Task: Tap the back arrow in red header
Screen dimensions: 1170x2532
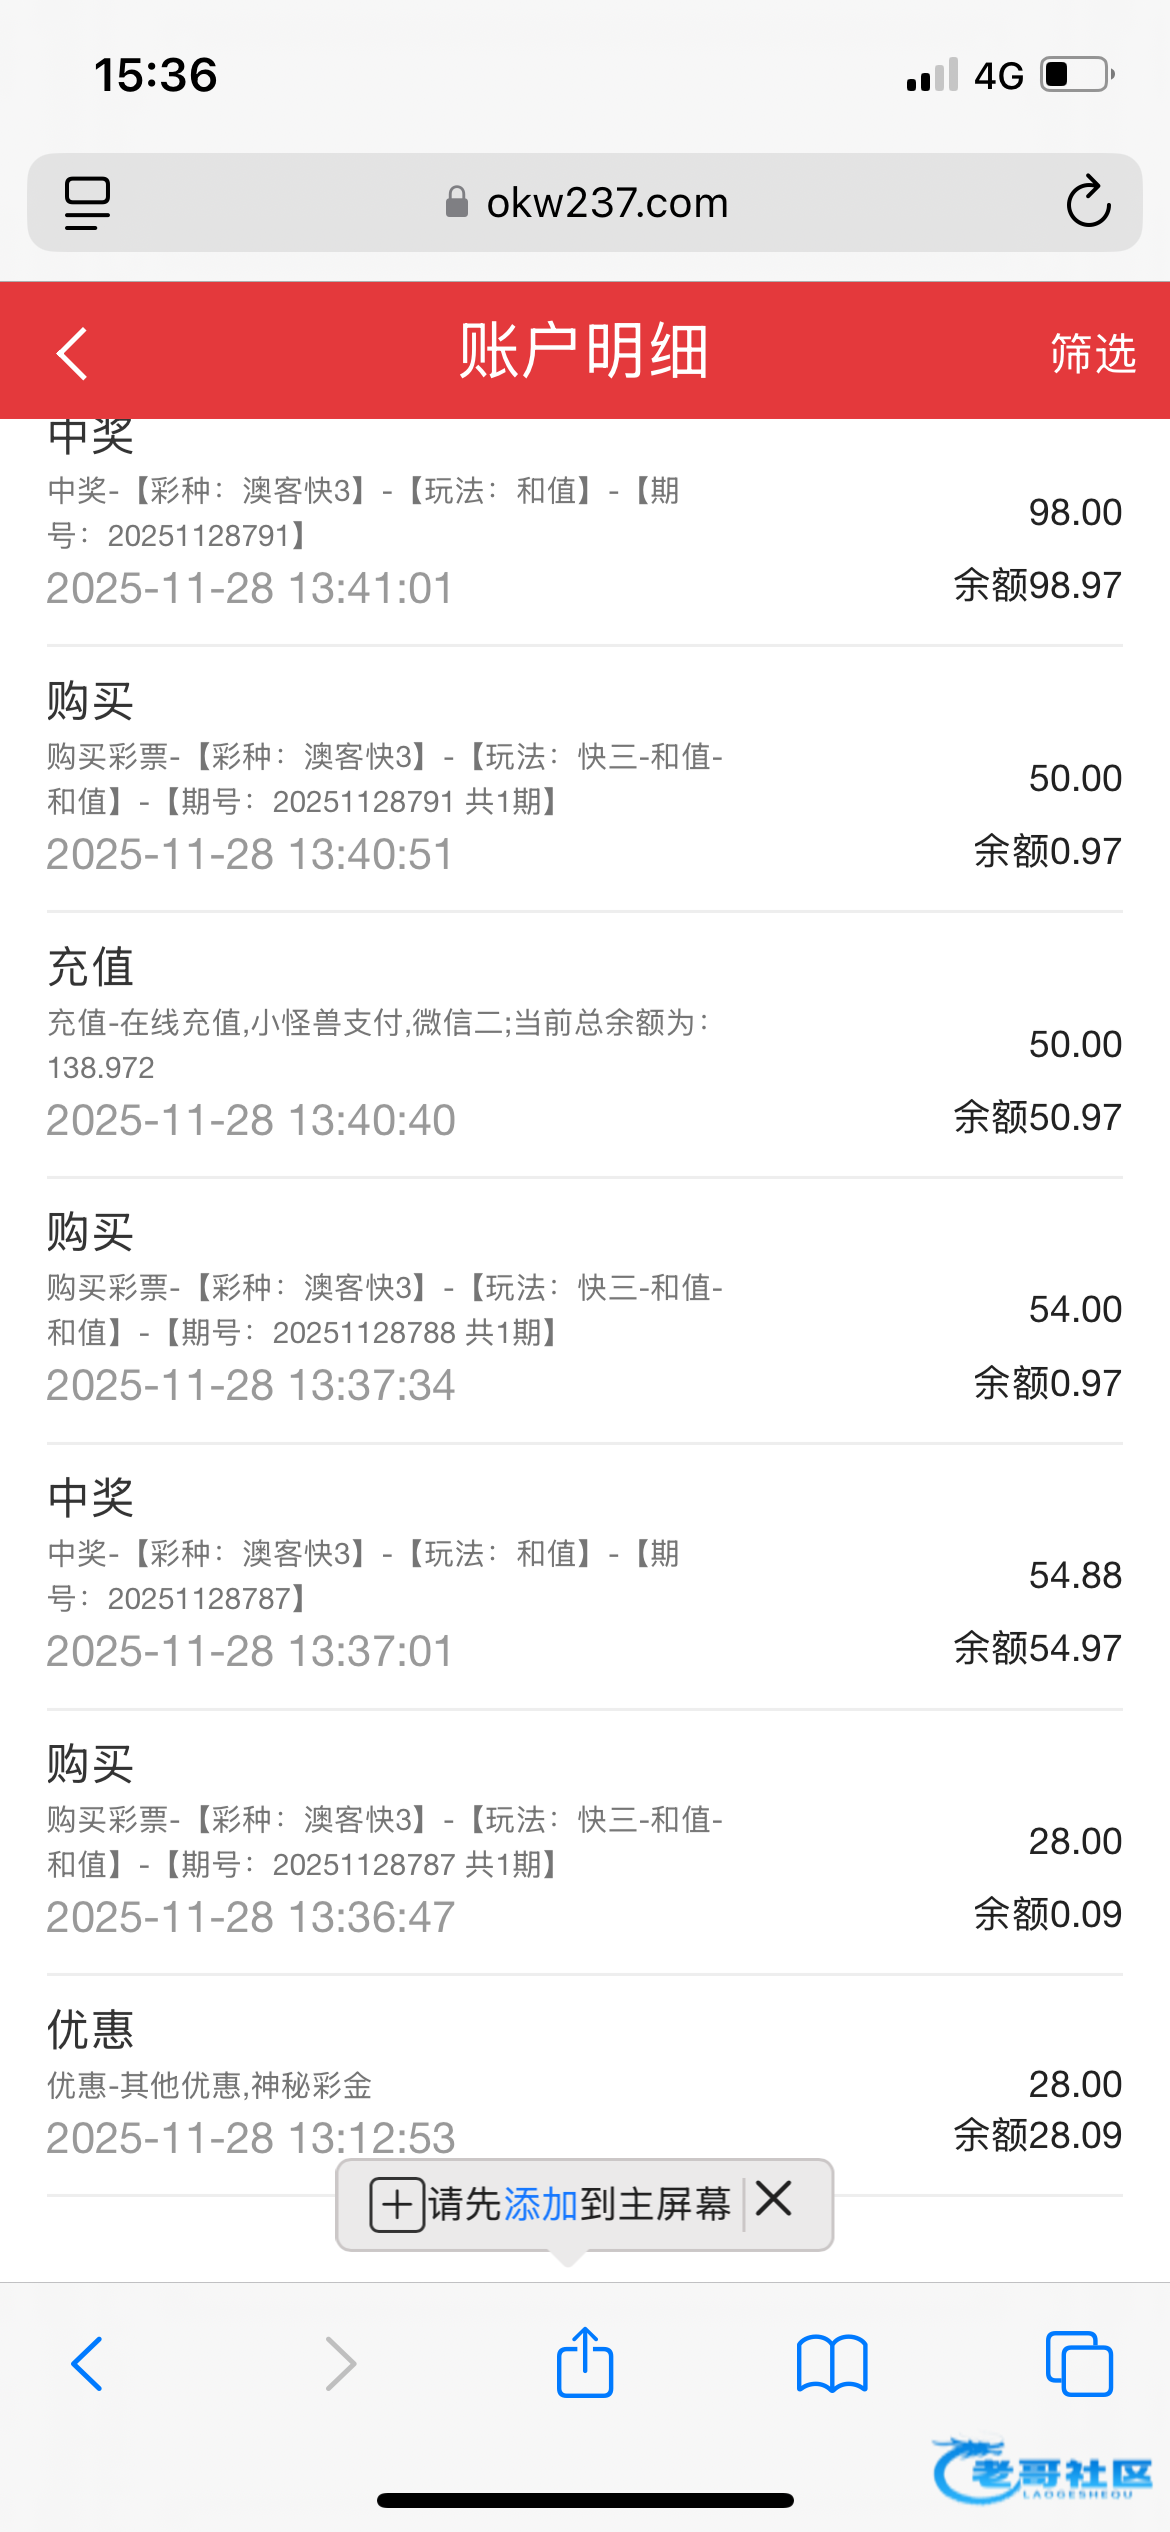Action: pos(72,353)
